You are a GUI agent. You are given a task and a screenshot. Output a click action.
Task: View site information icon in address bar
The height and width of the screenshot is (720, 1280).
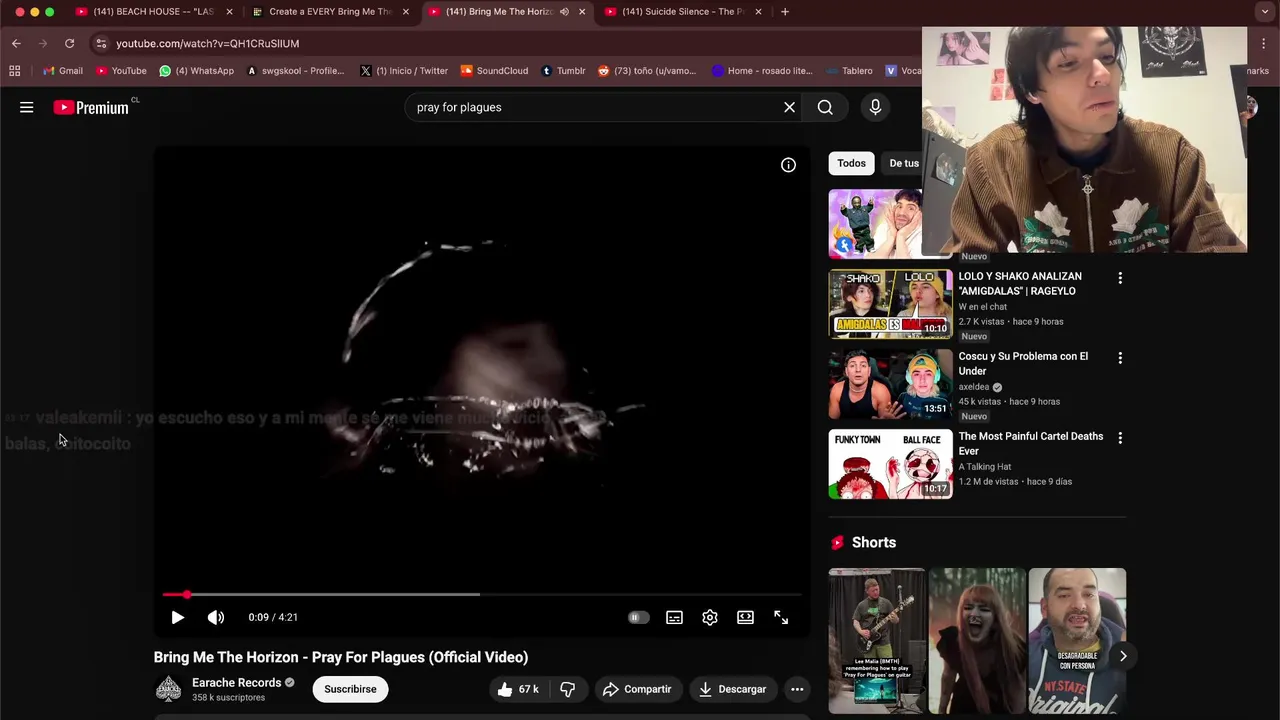tap(101, 43)
